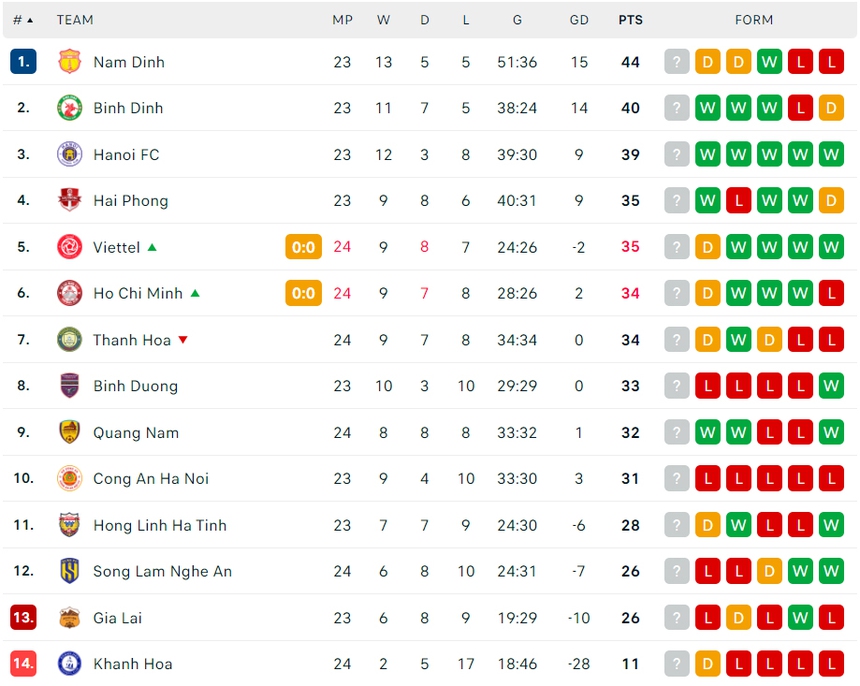
Task: Open the Hanoi FC club badge
Action: pos(69,154)
